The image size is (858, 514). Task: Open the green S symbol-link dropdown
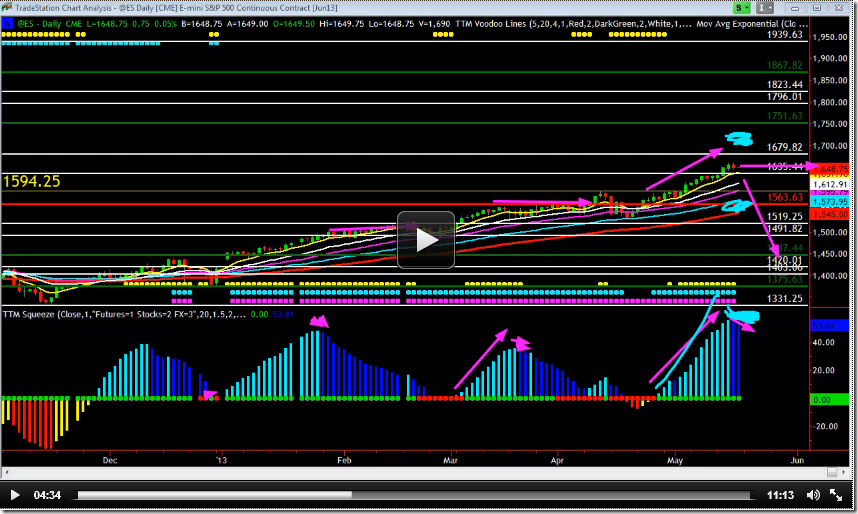click(741, 8)
